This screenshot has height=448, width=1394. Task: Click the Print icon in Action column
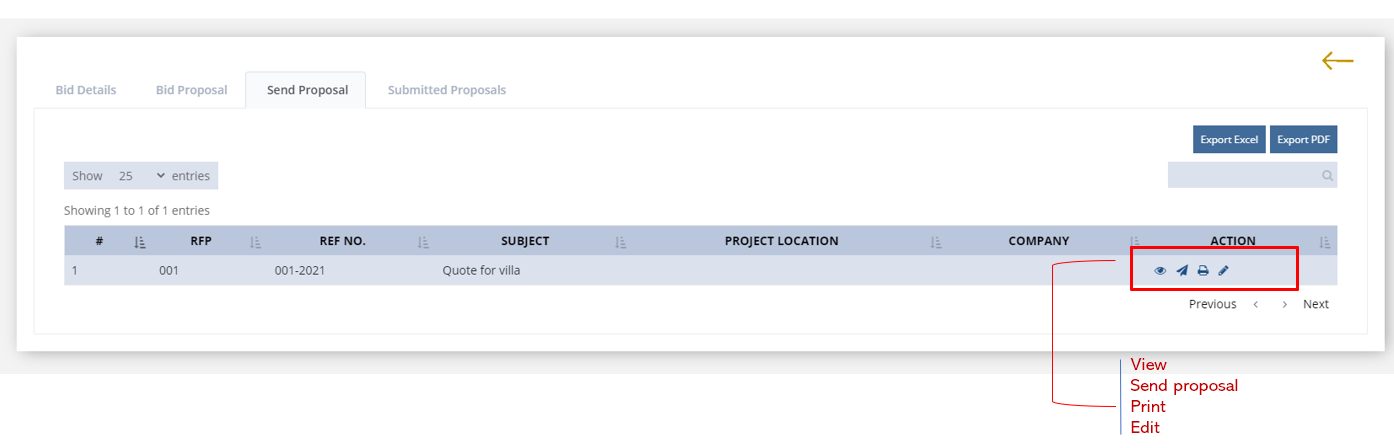(1203, 270)
